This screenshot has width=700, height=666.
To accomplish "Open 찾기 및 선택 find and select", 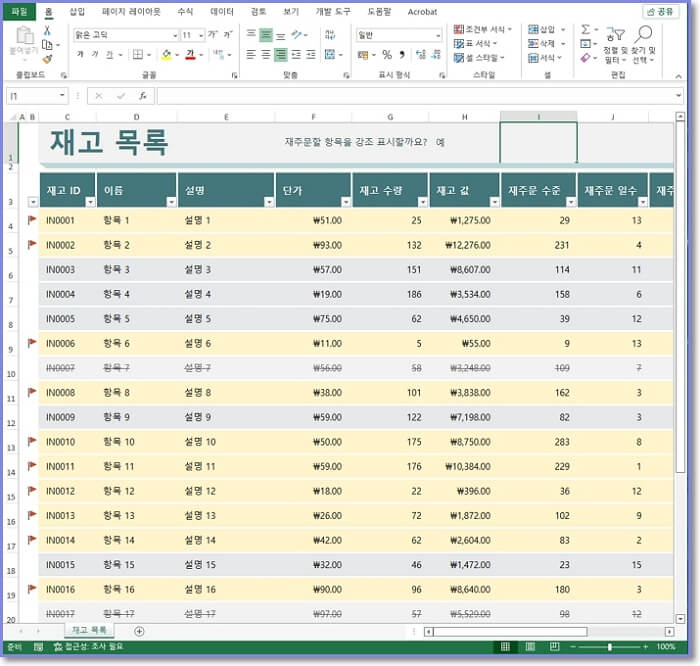I will (x=644, y=45).
